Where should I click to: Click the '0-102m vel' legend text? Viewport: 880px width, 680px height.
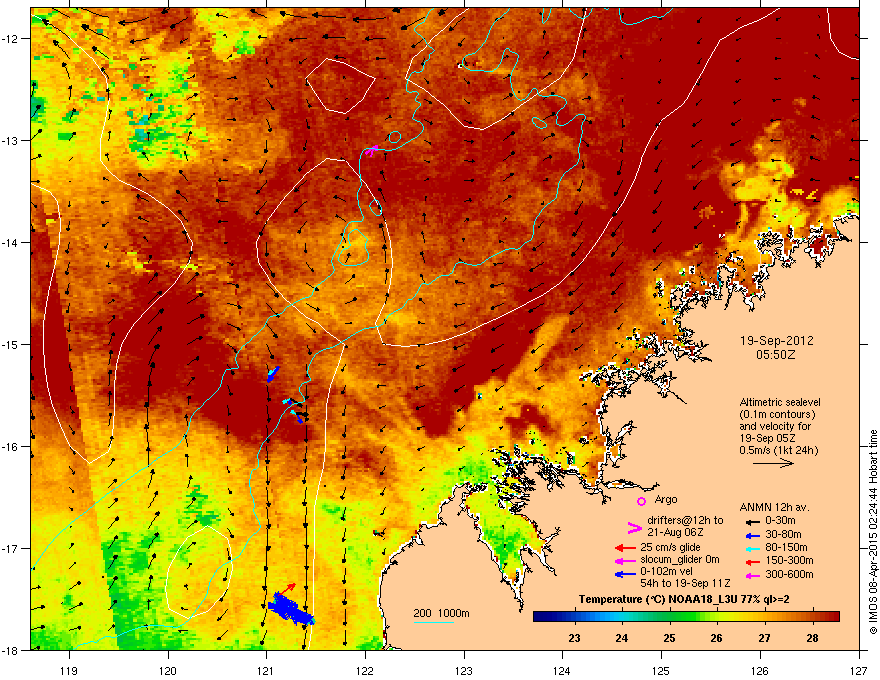(x=666, y=571)
